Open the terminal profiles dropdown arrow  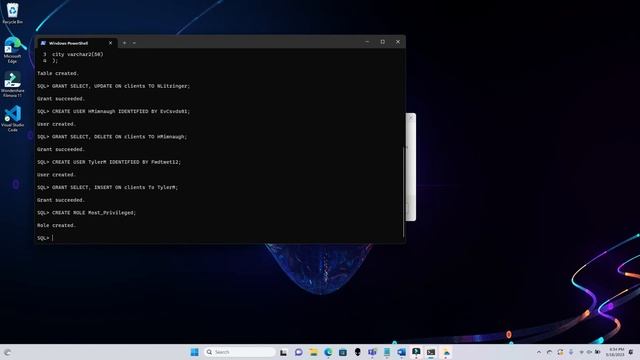[134, 43]
